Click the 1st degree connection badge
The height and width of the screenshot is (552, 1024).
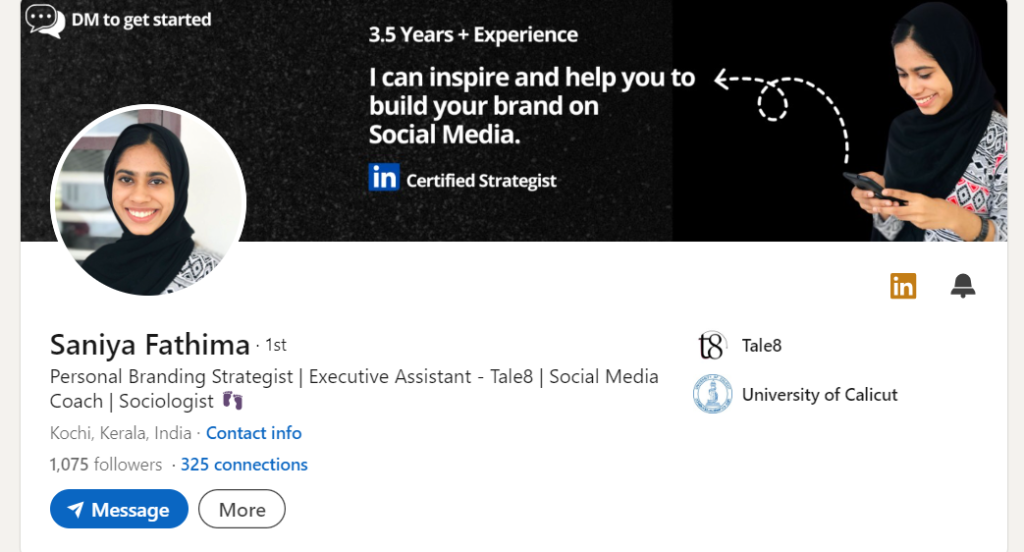(x=276, y=345)
